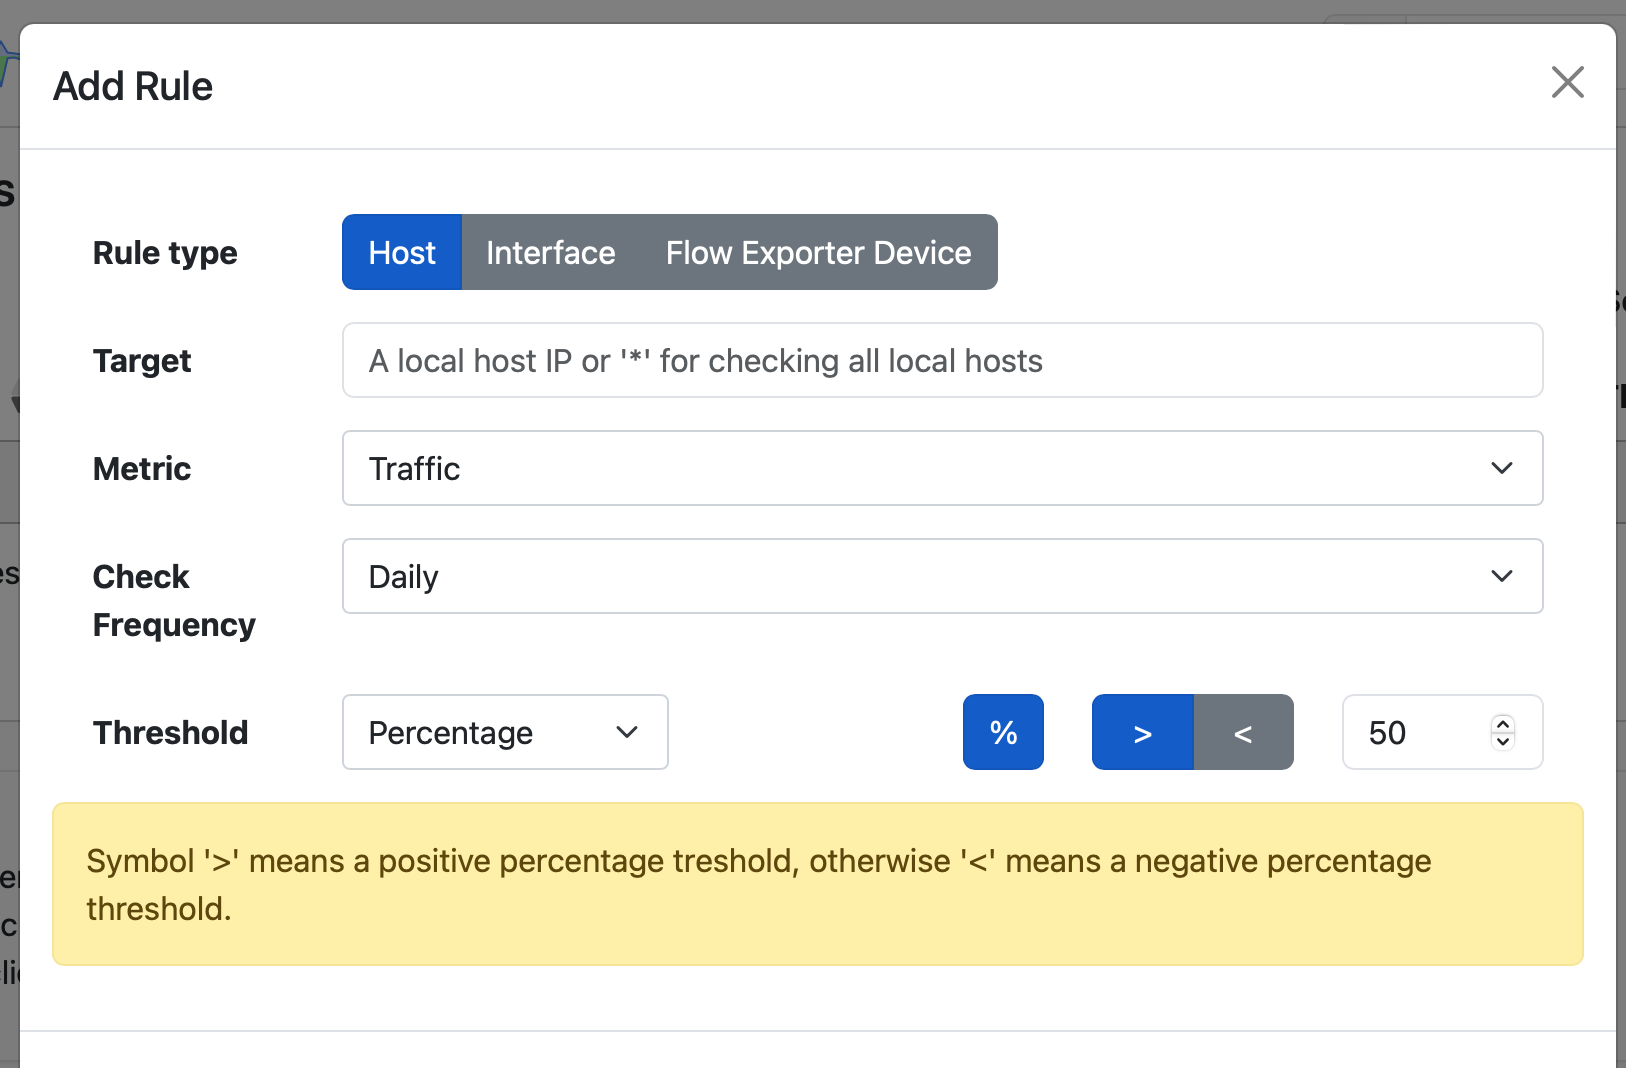This screenshot has width=1626, height=1068.
Task: Open the Check Frequency dropdown showing Daily
Action: click(x=940, y=576)
